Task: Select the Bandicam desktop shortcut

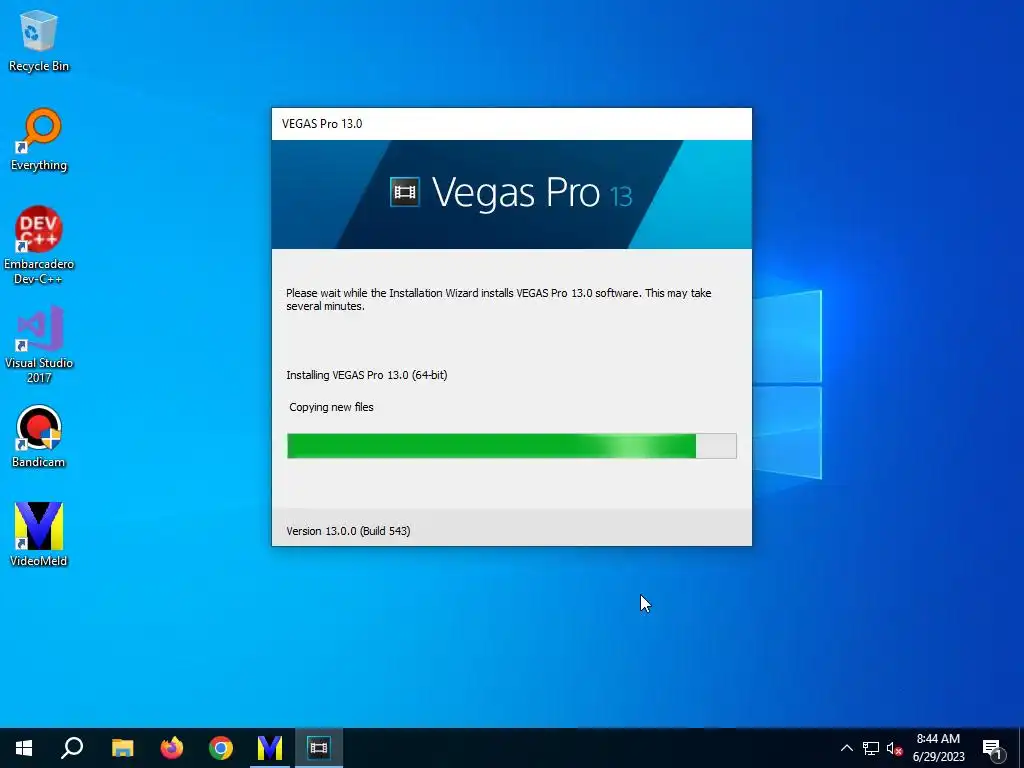Action: [x=39, y=436]
